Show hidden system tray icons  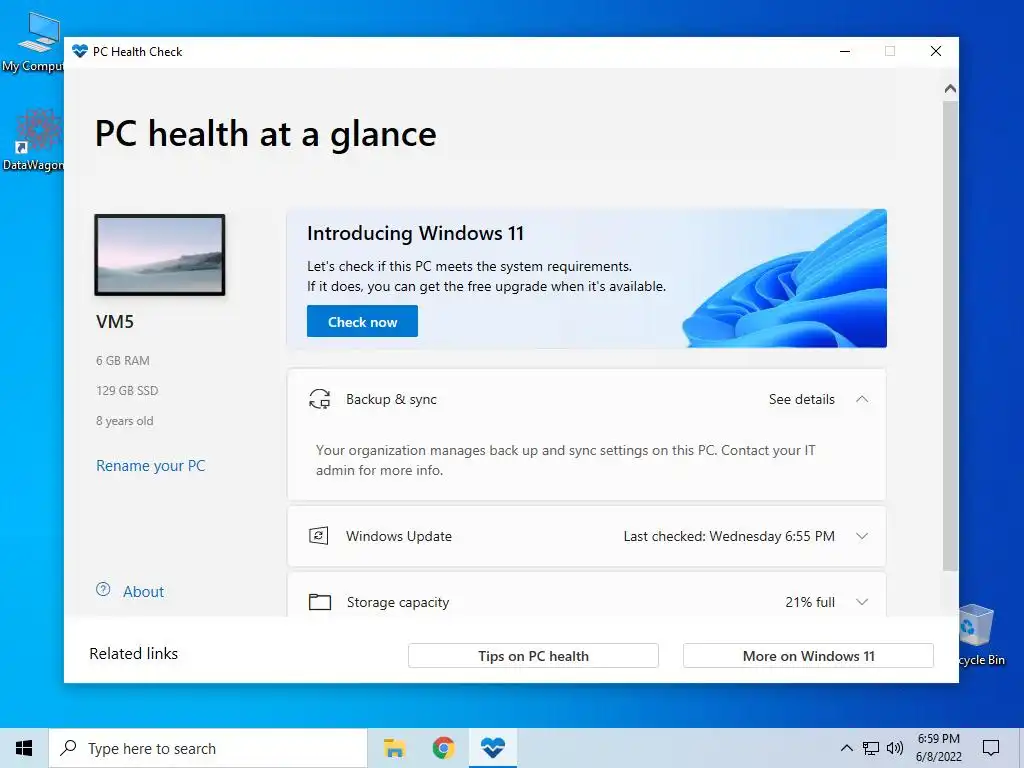[846, 748]
